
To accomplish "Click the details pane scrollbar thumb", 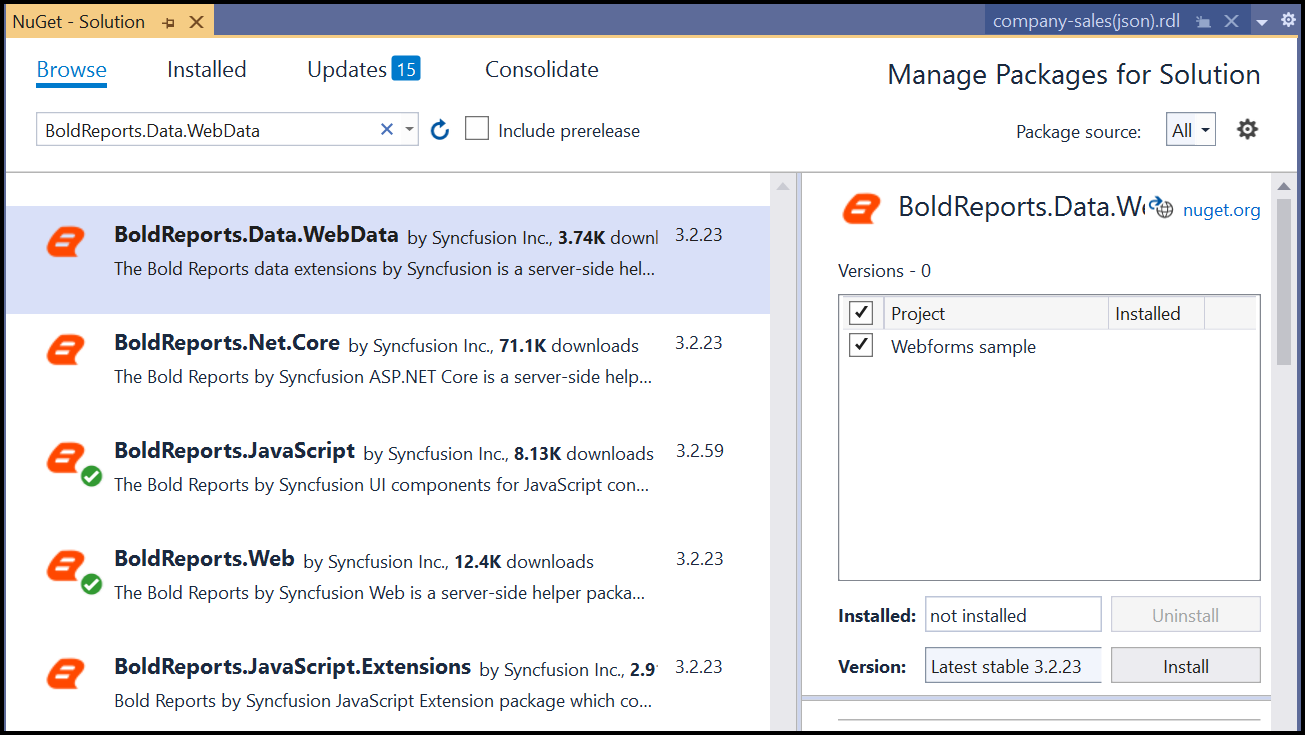I will (x=1284, y=280).
